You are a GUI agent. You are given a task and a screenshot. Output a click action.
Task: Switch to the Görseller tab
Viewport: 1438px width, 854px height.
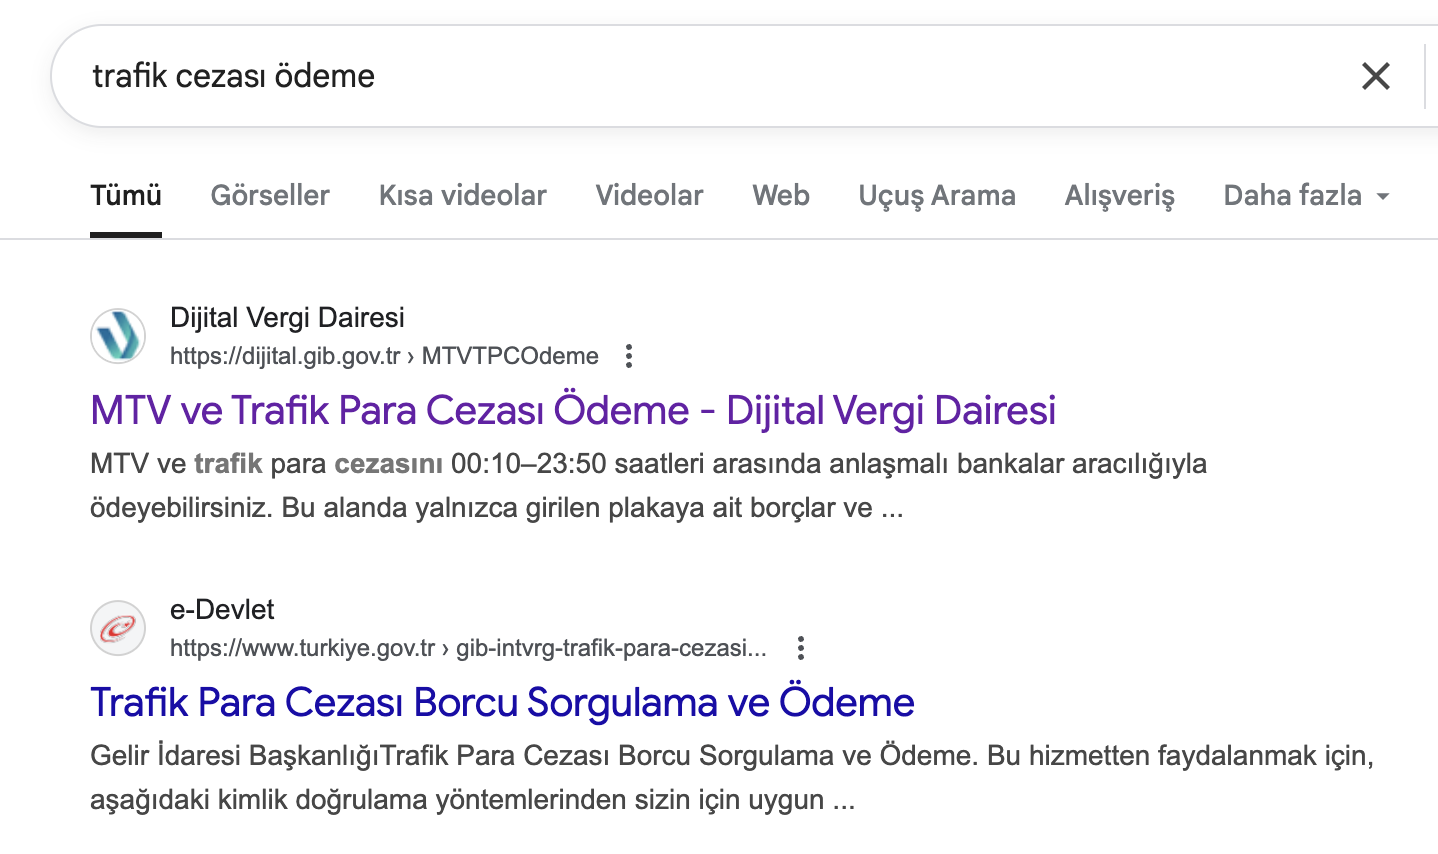[x=270, y=196]
